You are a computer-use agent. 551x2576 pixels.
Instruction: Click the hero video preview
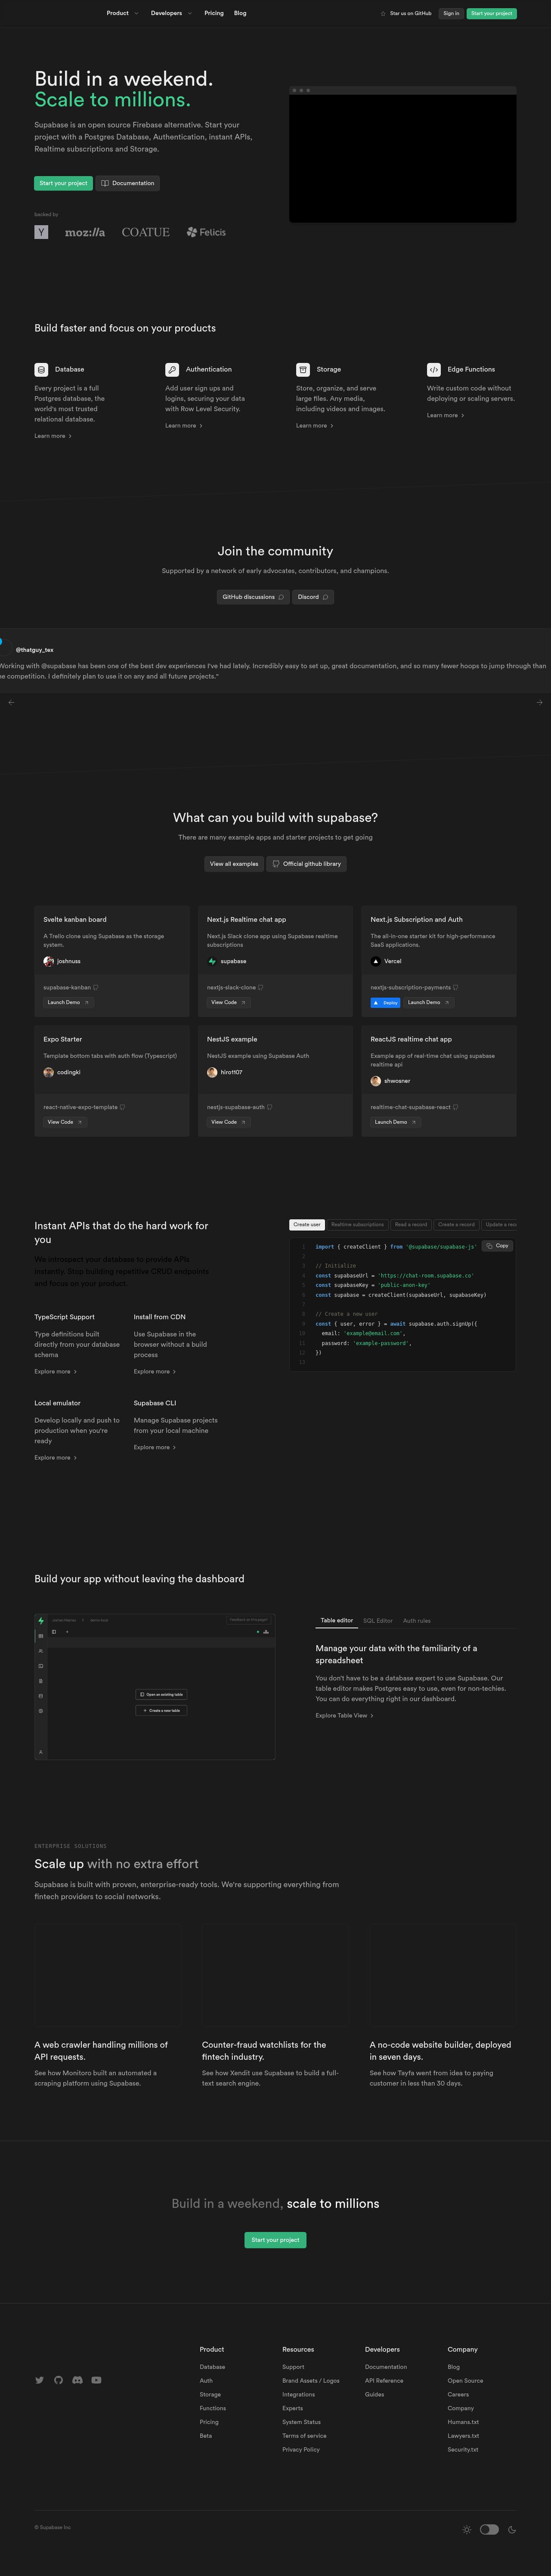coord(403,155)
